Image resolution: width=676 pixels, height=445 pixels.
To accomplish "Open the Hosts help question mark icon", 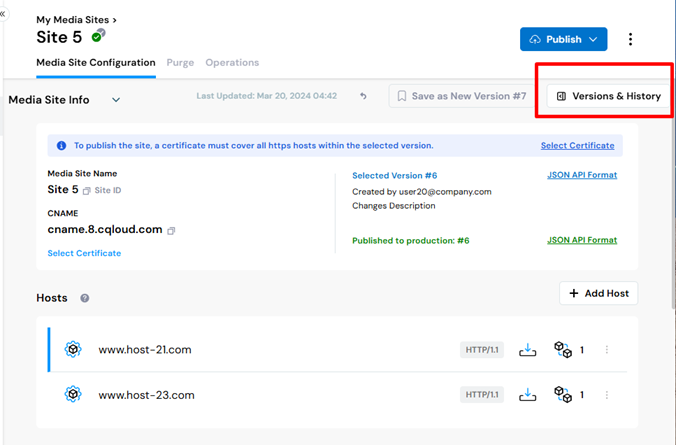I will coord(84,298).
